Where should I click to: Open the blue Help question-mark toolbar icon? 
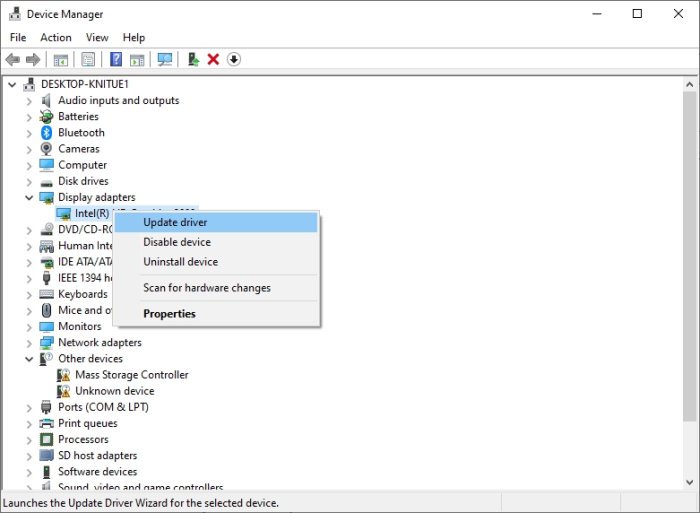point(116,59)
